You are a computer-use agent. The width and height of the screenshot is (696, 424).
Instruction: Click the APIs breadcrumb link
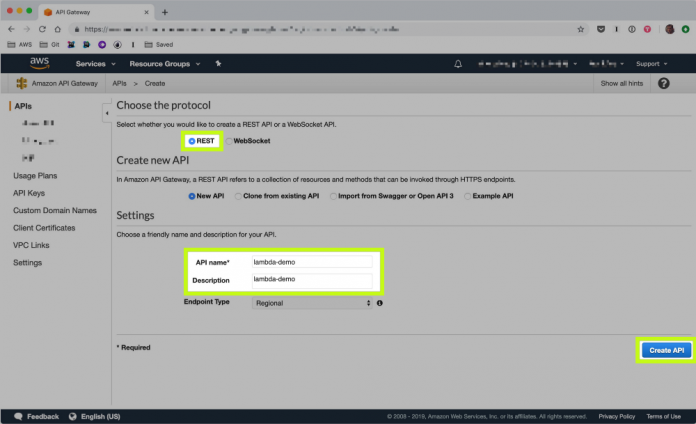119,83
